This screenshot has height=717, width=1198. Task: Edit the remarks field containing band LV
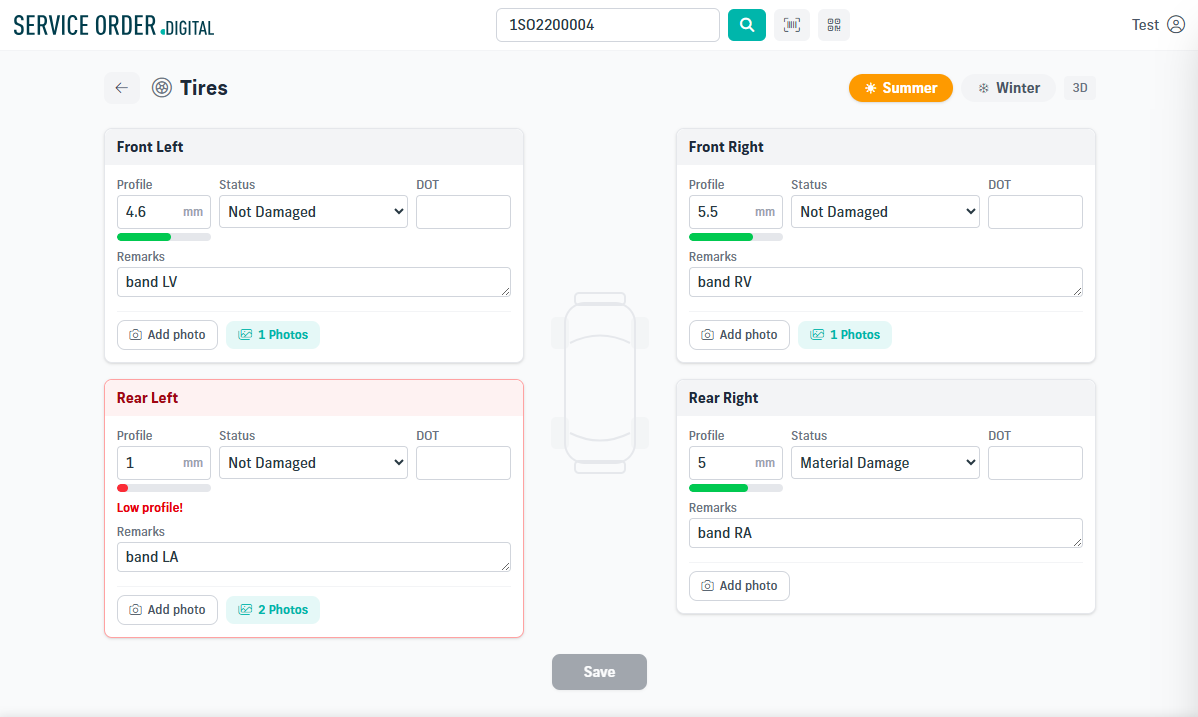pos(313,282)
